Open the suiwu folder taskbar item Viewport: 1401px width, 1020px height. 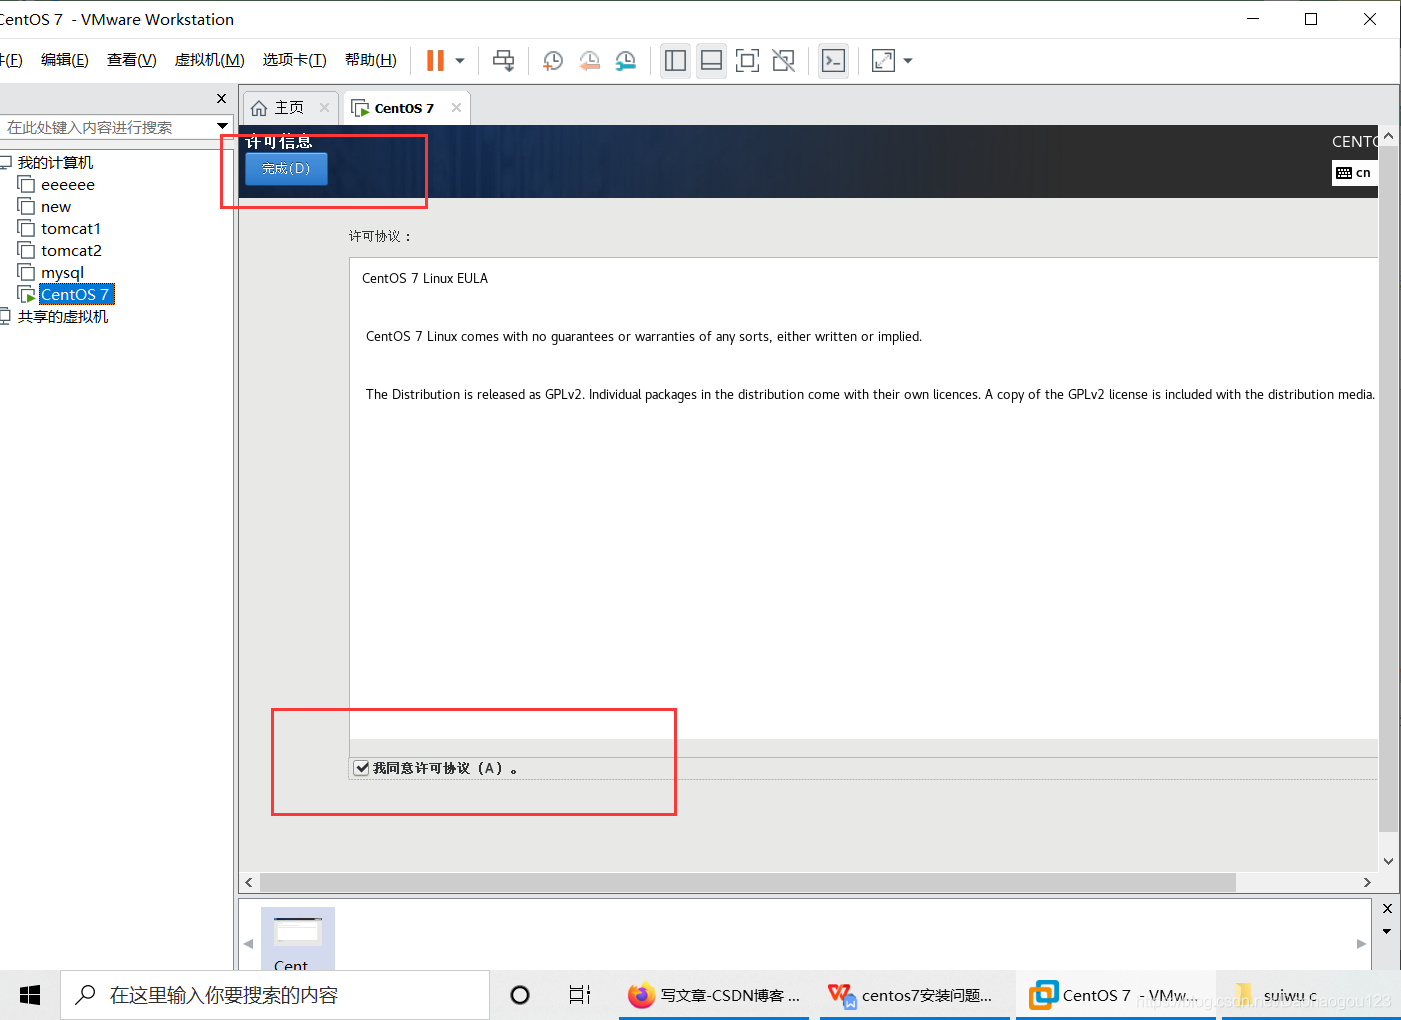1309,995
